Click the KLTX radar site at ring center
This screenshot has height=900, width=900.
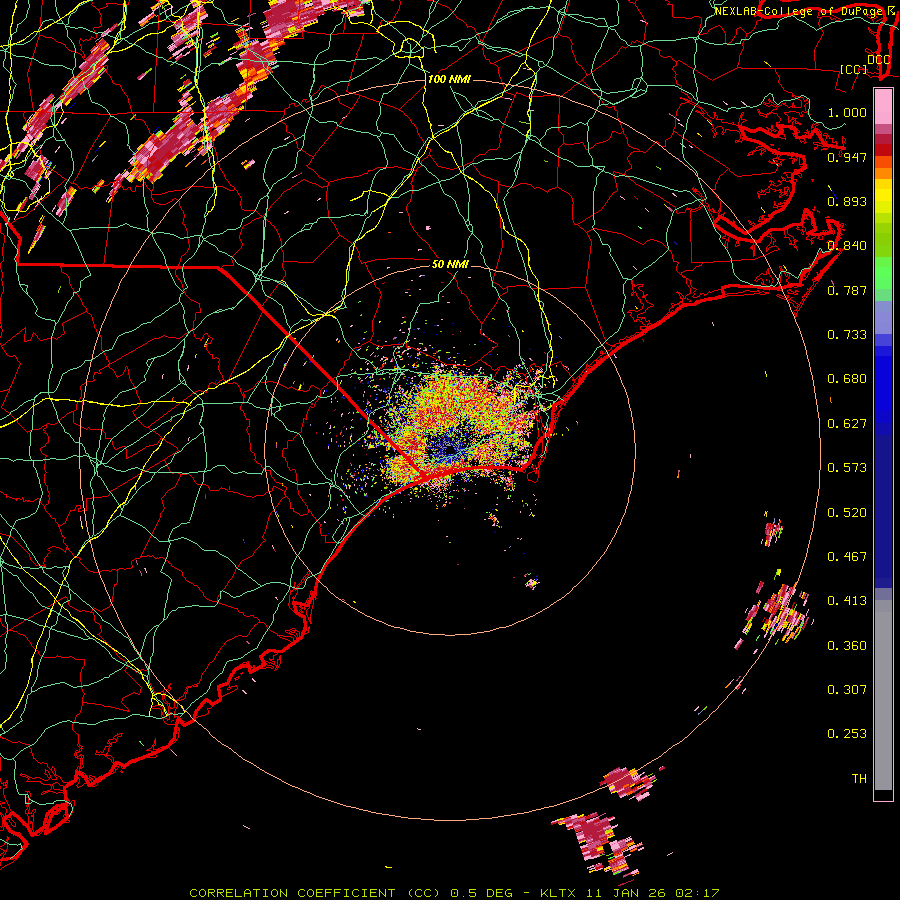pos(451,451)
